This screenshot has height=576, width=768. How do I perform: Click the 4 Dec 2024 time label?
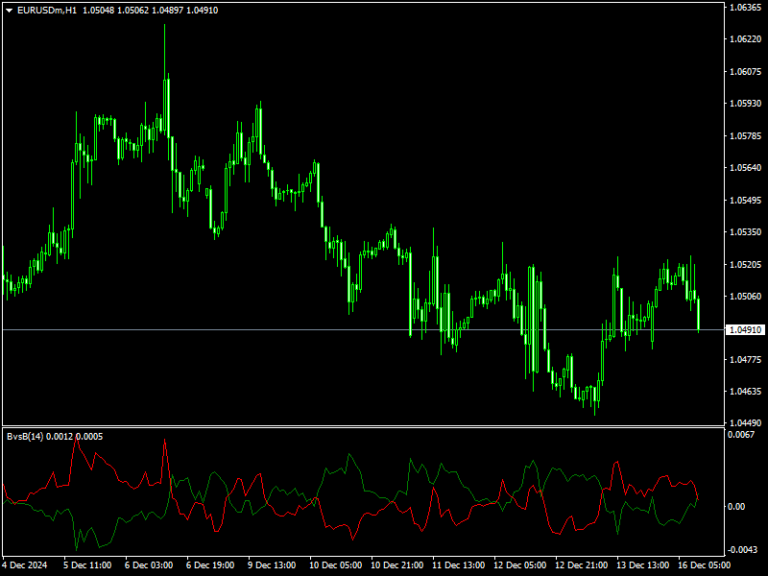pyautogui.click(x=24, y=565)
